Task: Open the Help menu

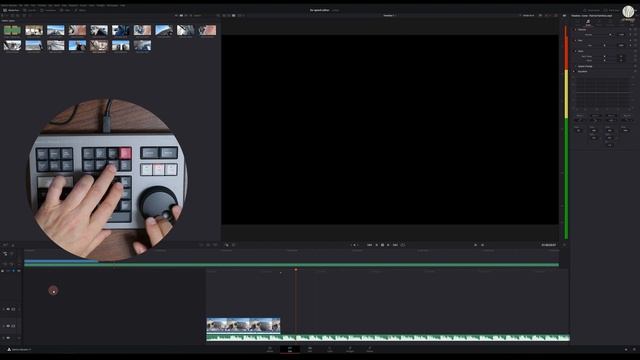Action: point(123,5)
